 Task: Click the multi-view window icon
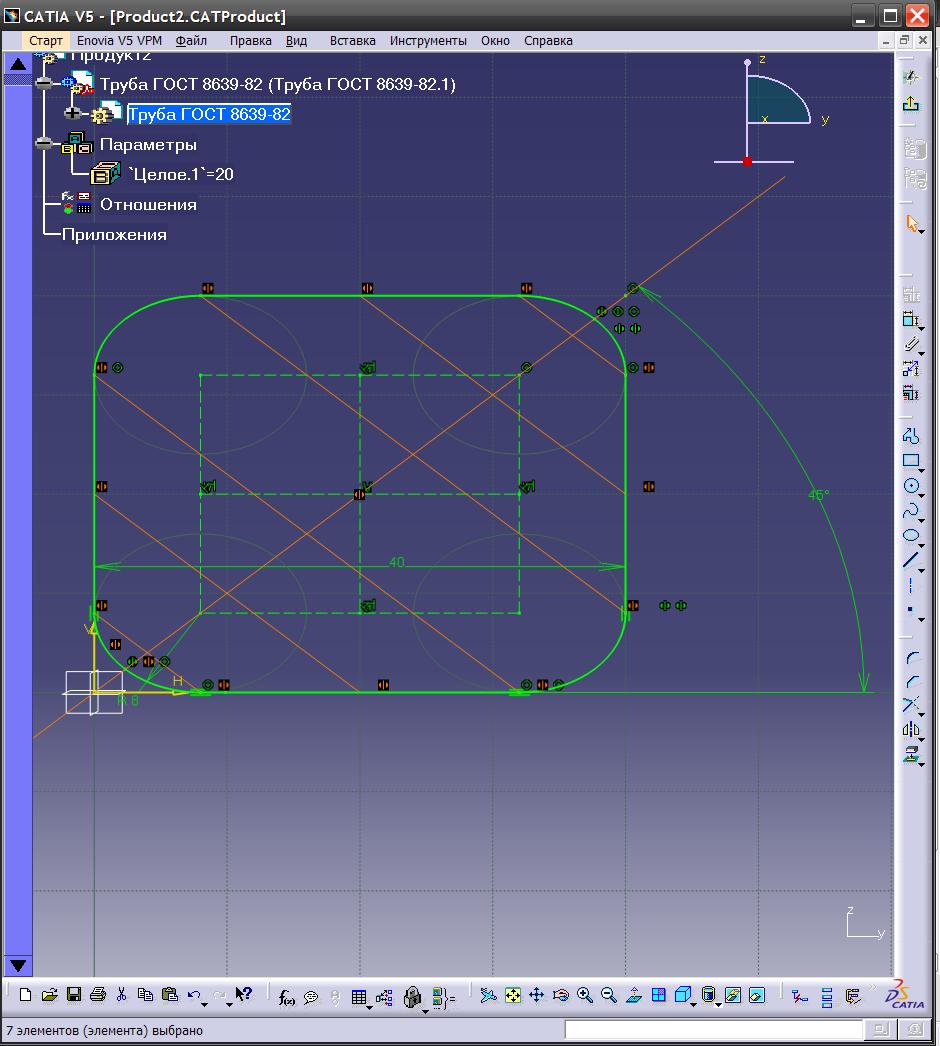[658, 995]
